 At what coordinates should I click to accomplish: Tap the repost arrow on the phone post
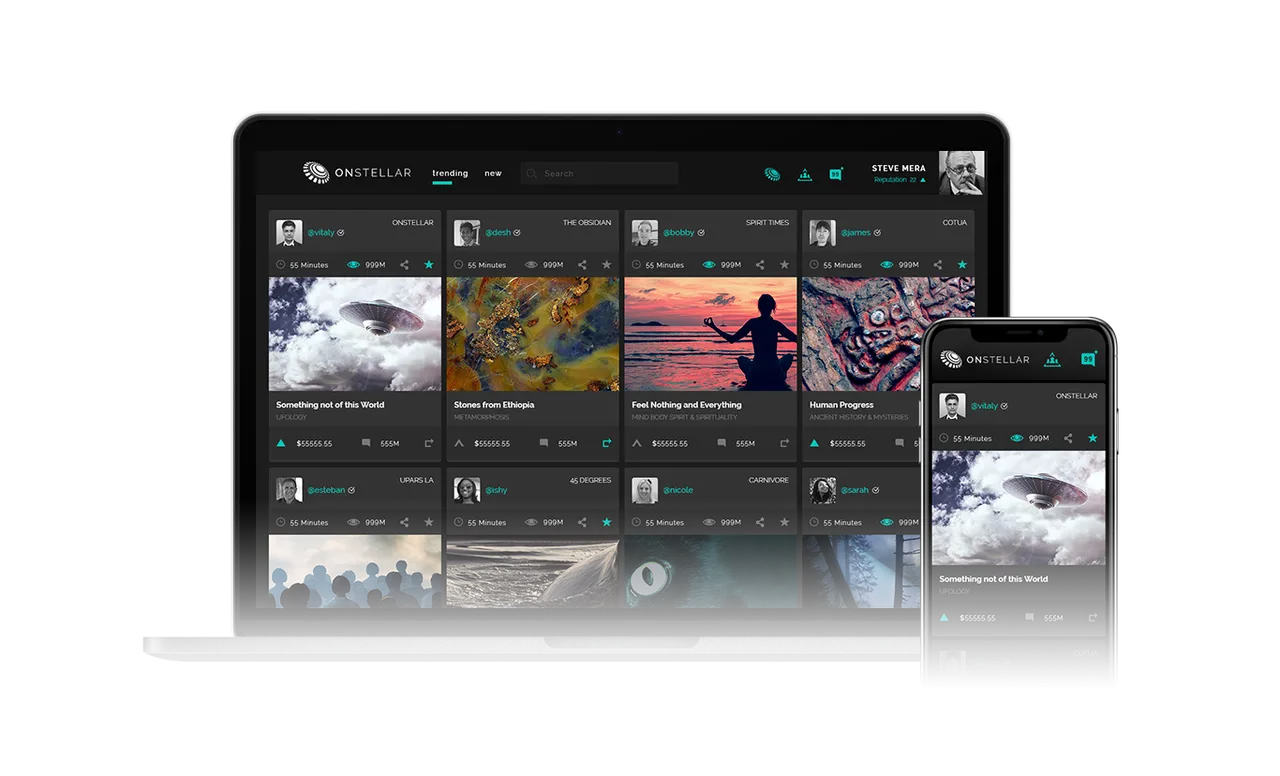pos(1092,618)
